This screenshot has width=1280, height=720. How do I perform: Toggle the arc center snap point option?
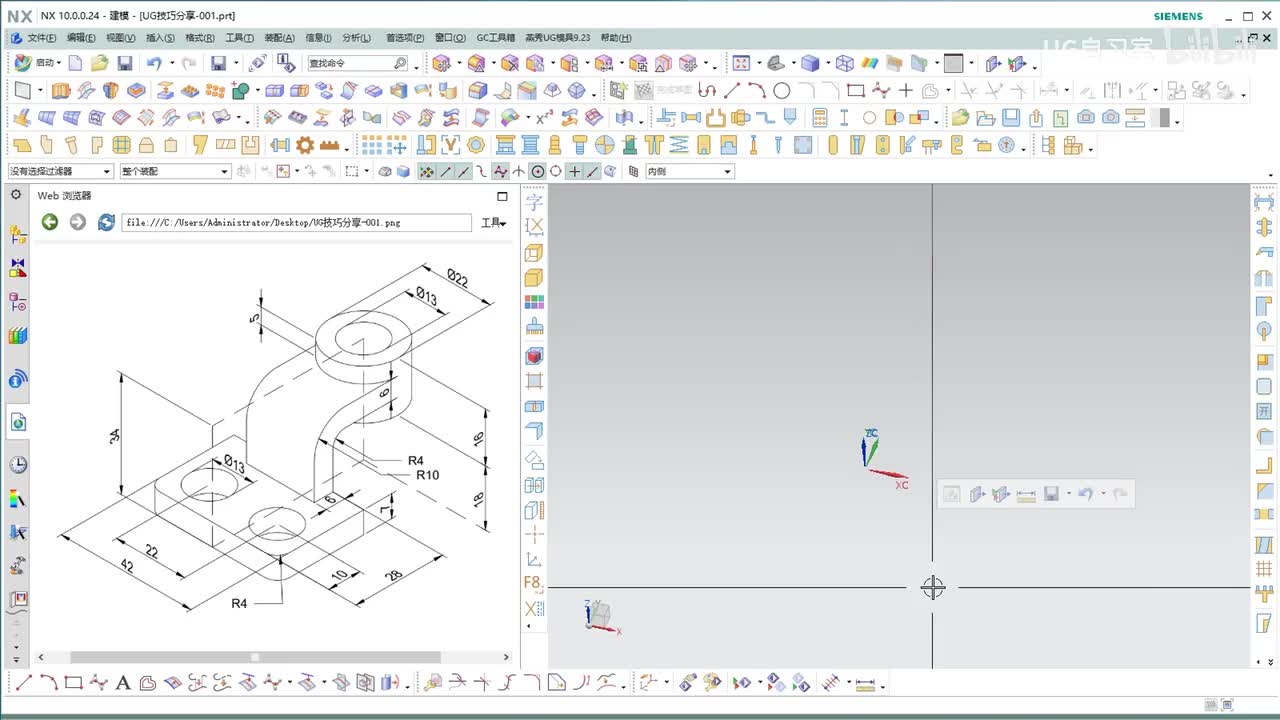(x=538, y=172)
